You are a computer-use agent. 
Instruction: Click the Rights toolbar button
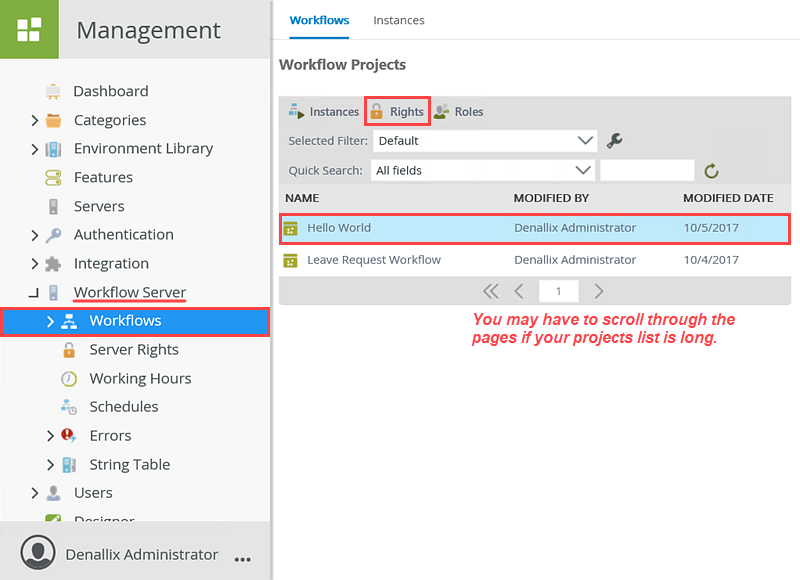397,111
